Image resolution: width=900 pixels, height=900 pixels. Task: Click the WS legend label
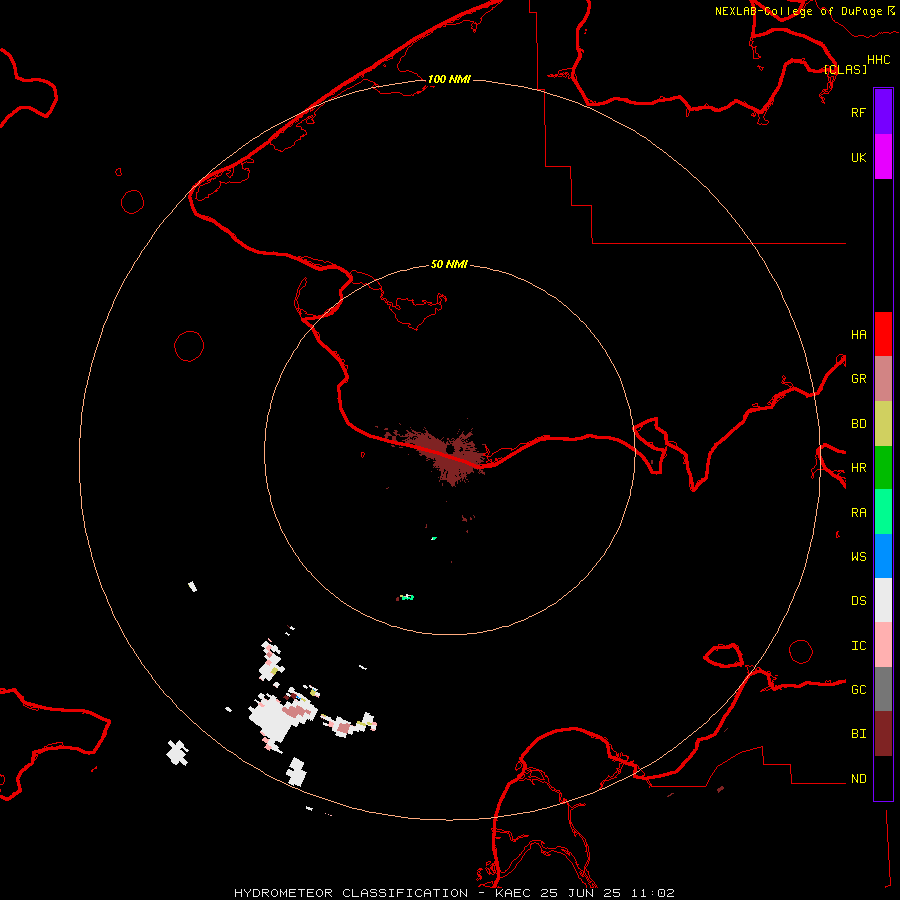coord(858,556)
